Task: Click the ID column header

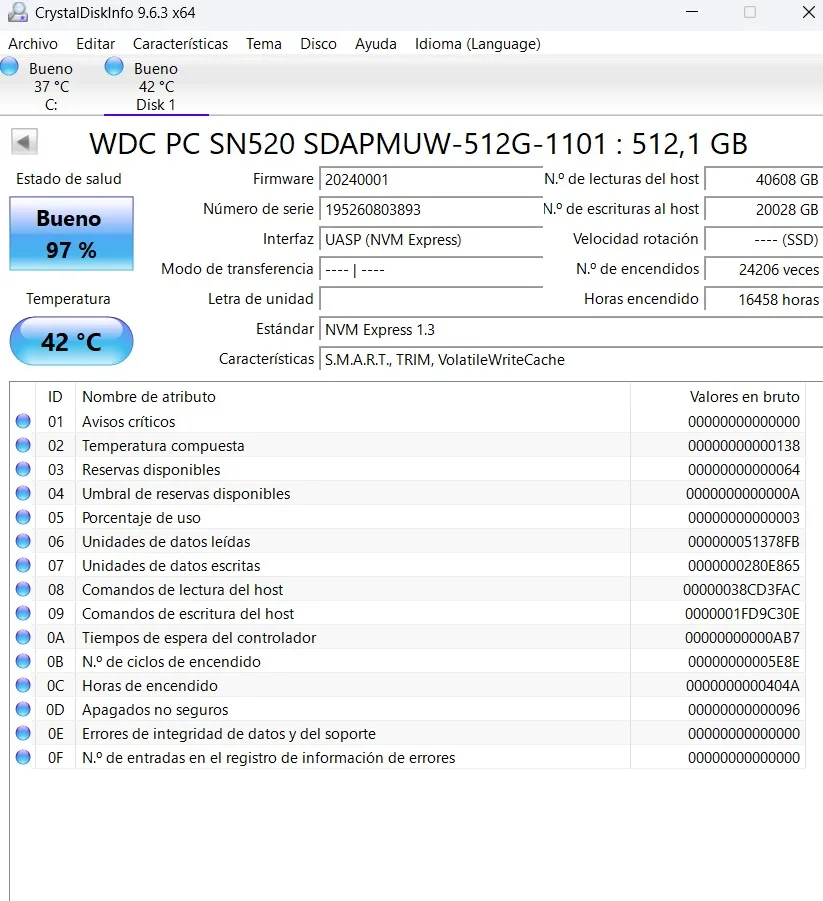Action: pos(55,396)
